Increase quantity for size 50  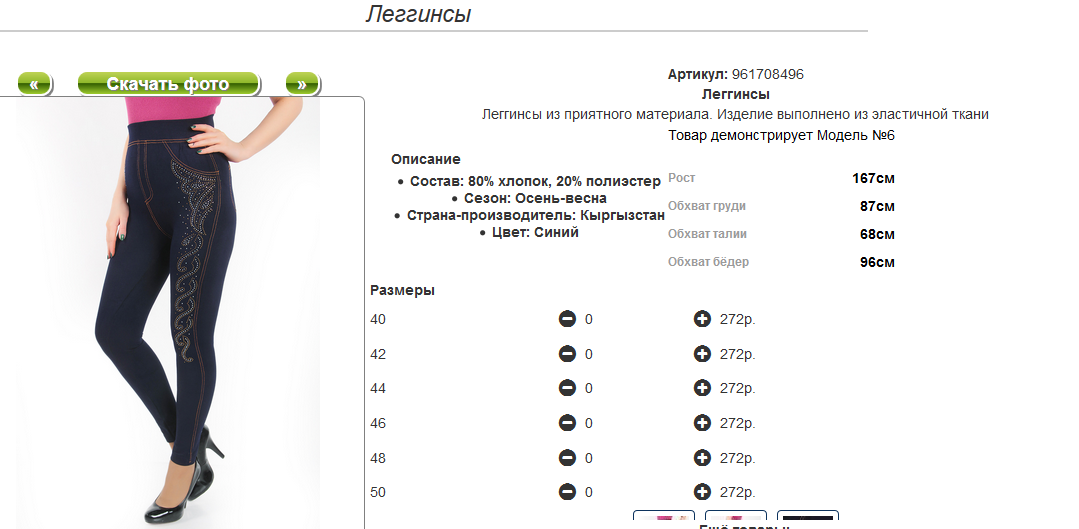coord(702,493)
